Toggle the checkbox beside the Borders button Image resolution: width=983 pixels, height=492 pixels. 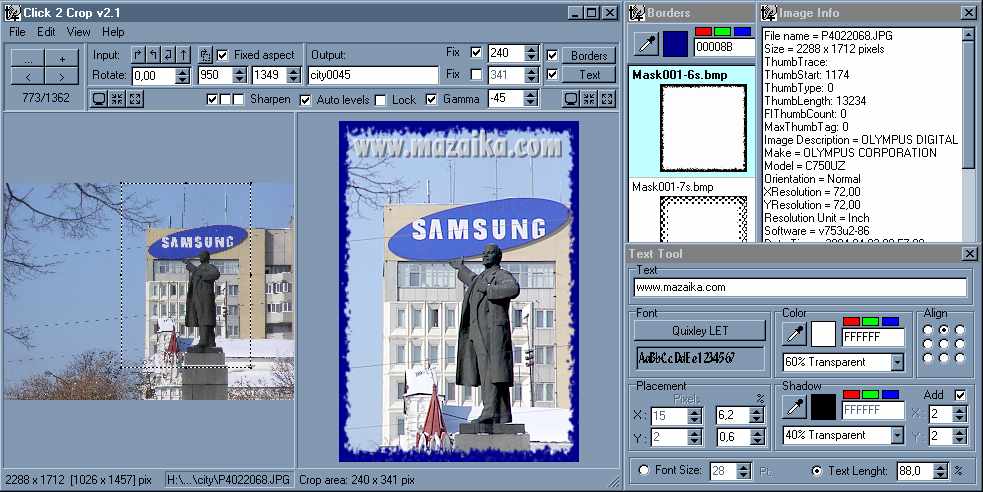tap(552, 55)
